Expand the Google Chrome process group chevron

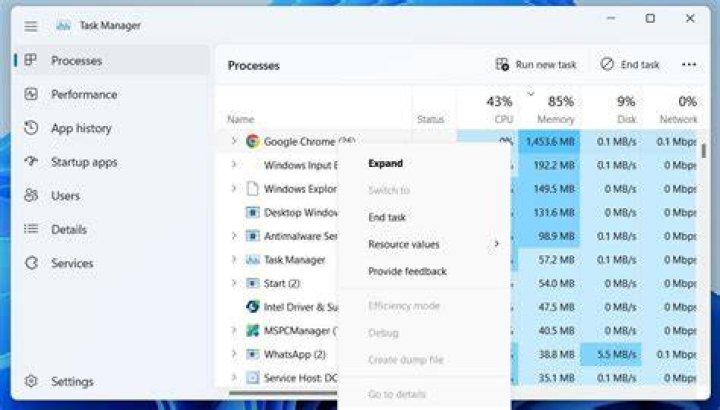tap(234, 141)
